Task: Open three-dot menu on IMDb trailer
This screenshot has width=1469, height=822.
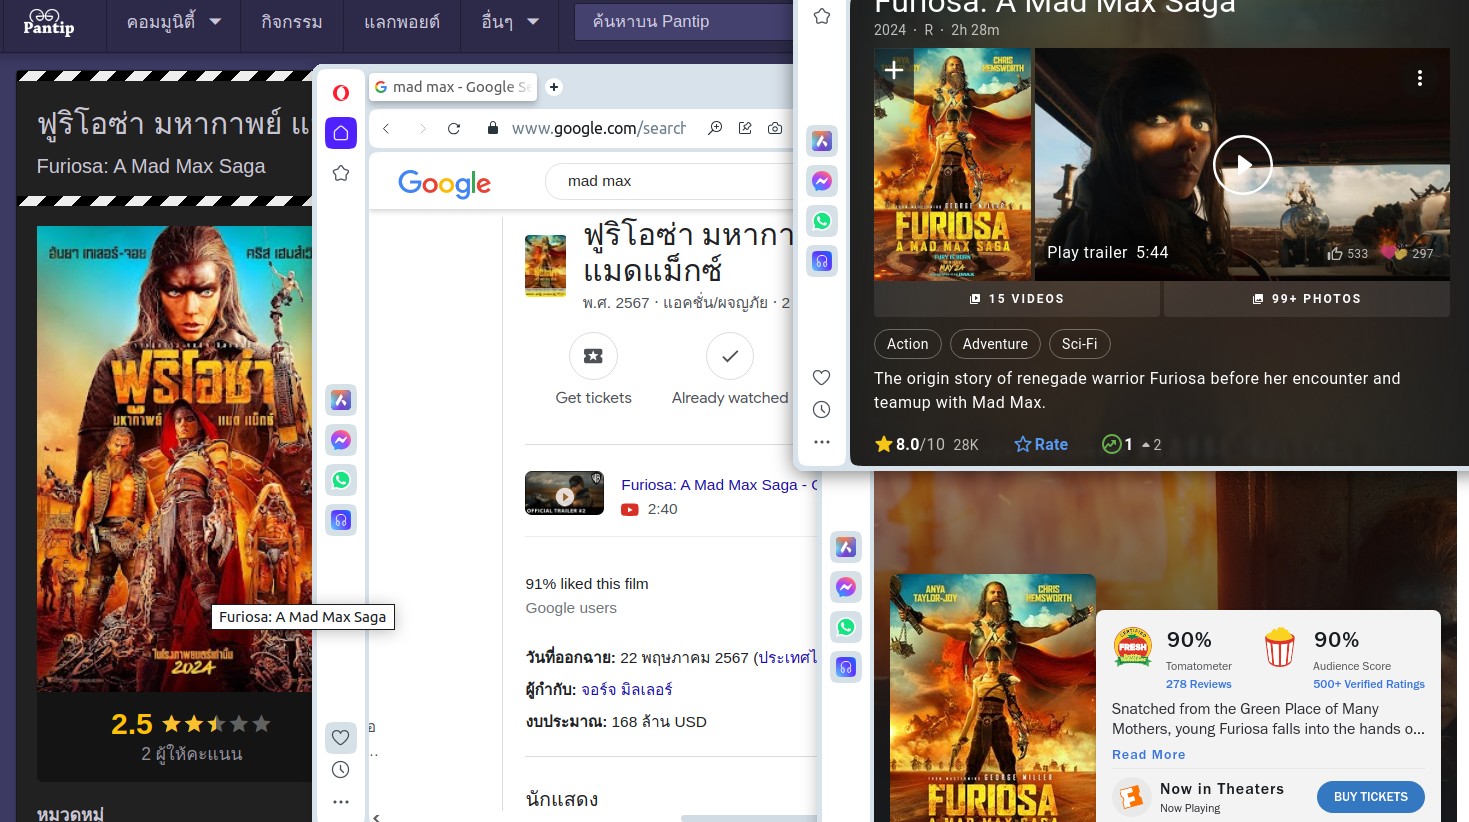Action: click(x=1420, y=78)
